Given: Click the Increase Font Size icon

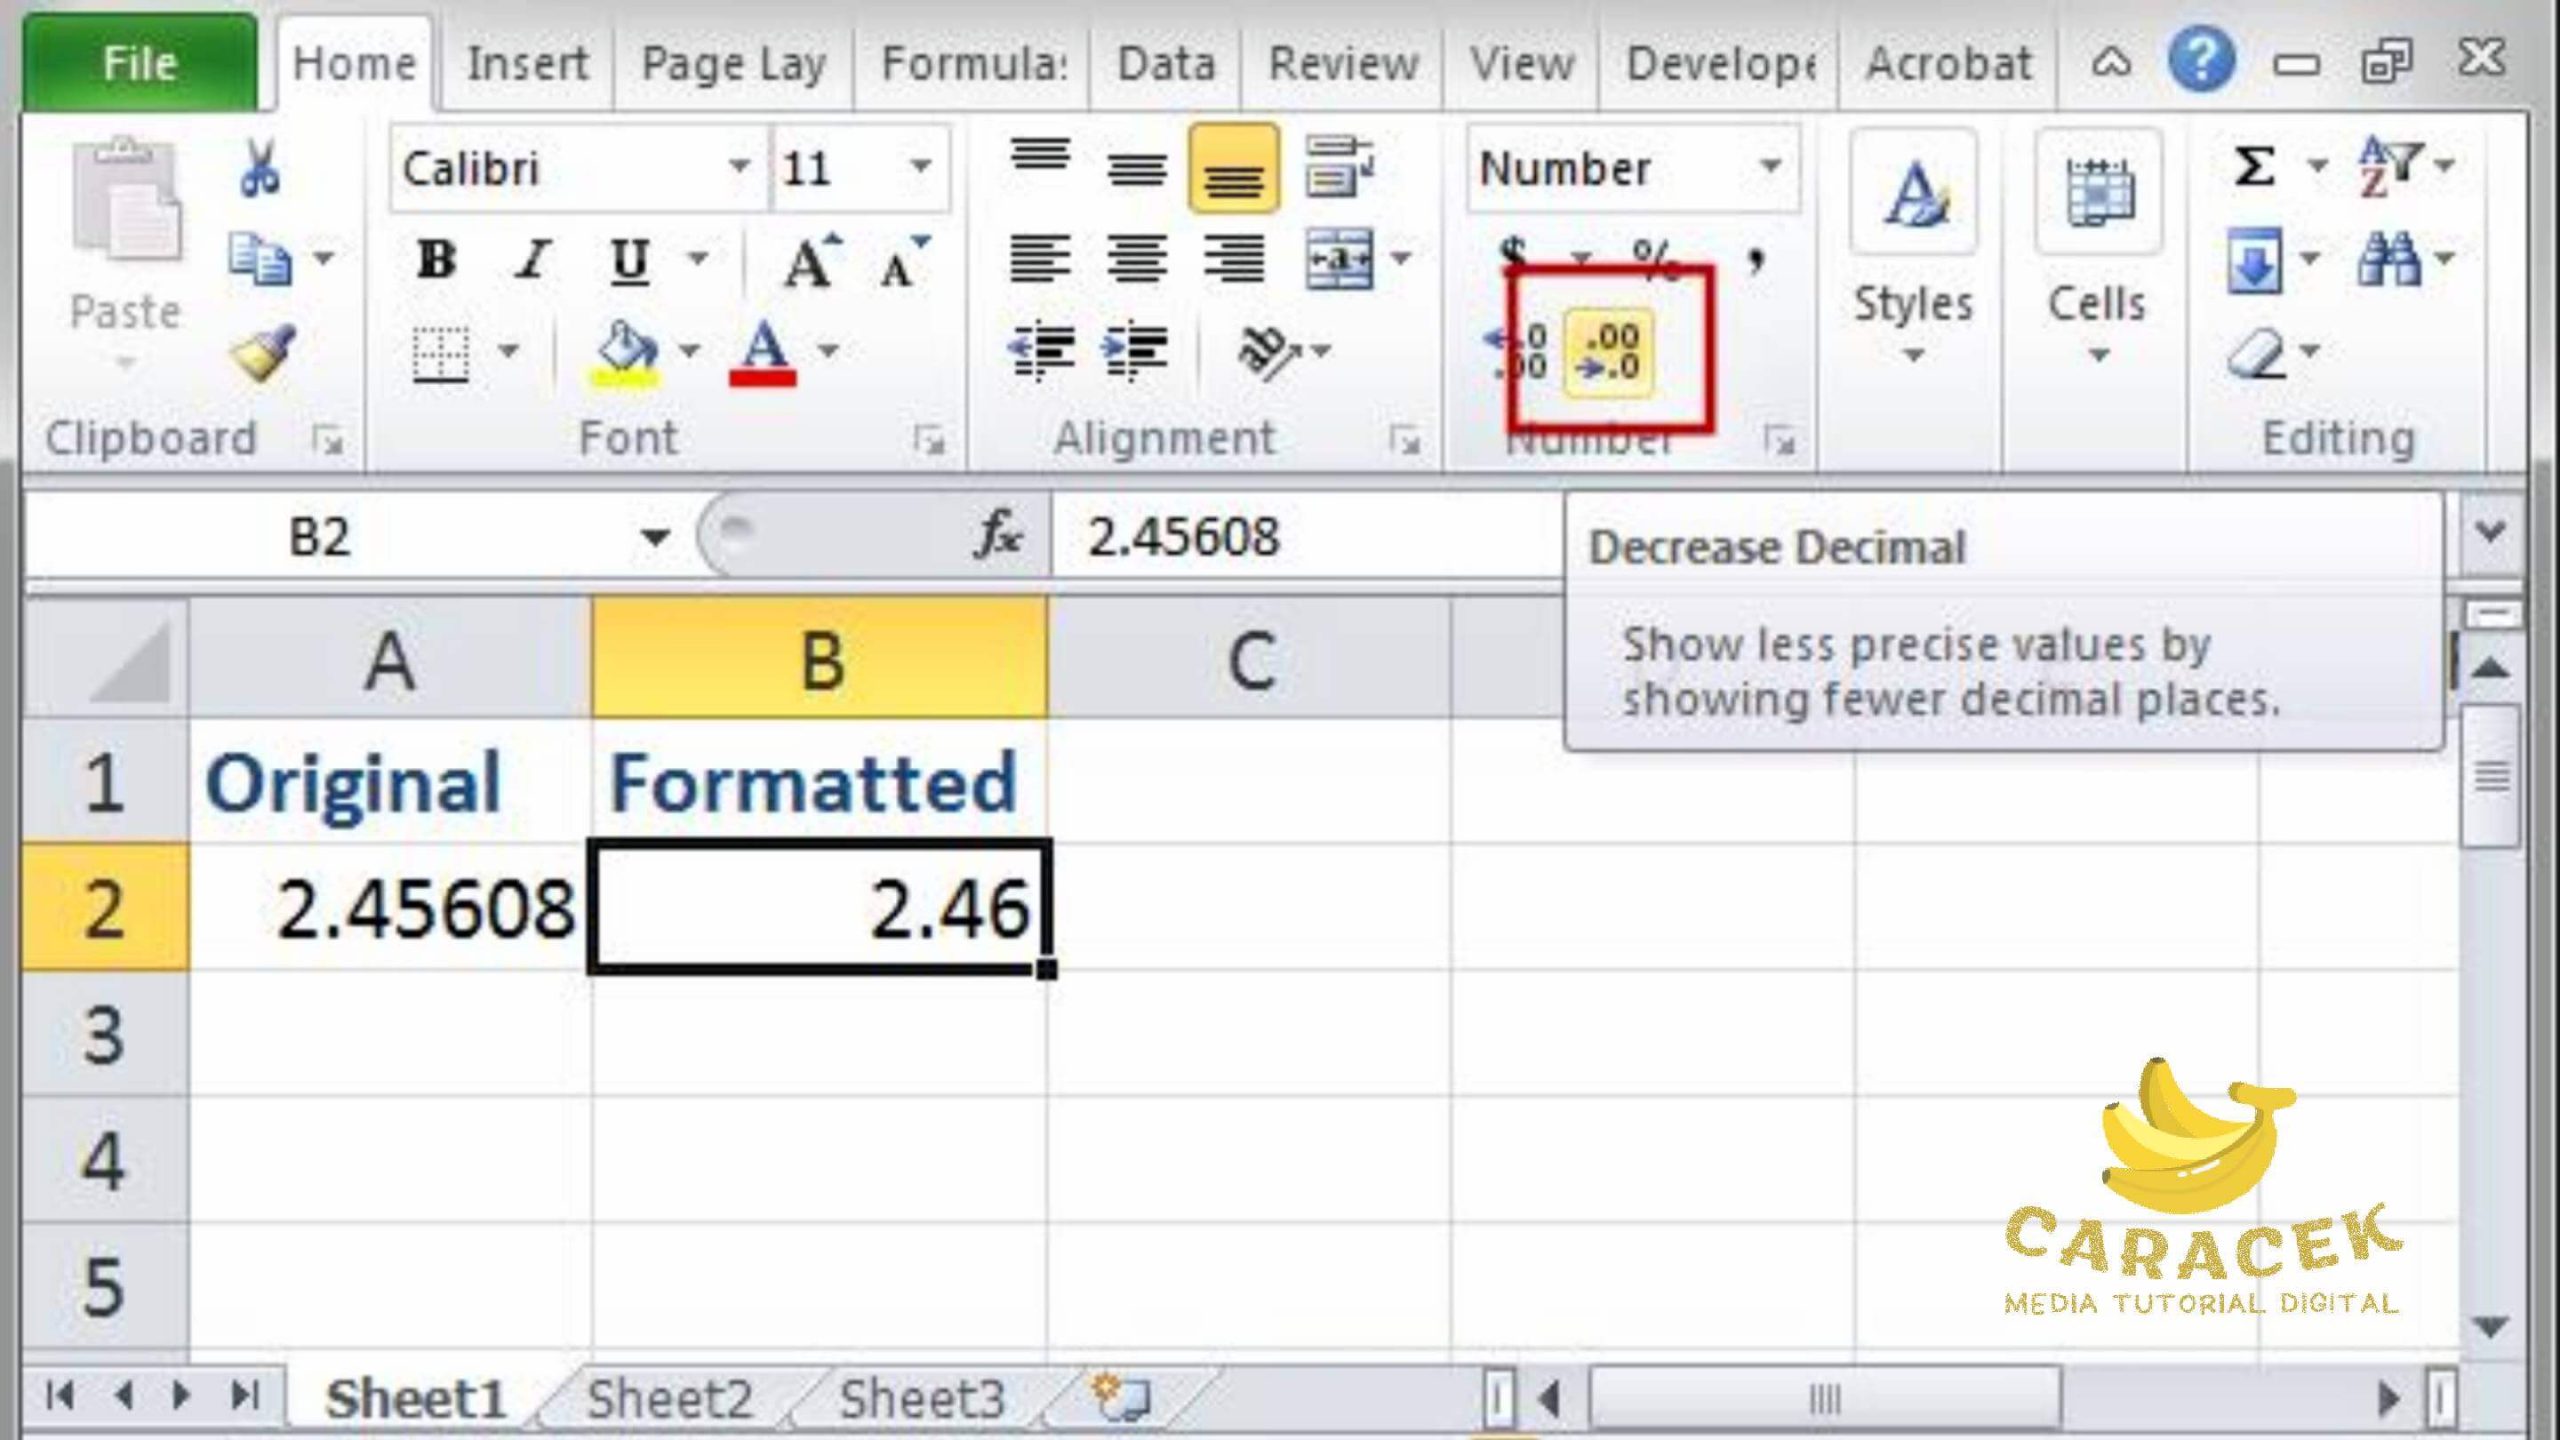Looking at the screenshot, I should 810,262.
